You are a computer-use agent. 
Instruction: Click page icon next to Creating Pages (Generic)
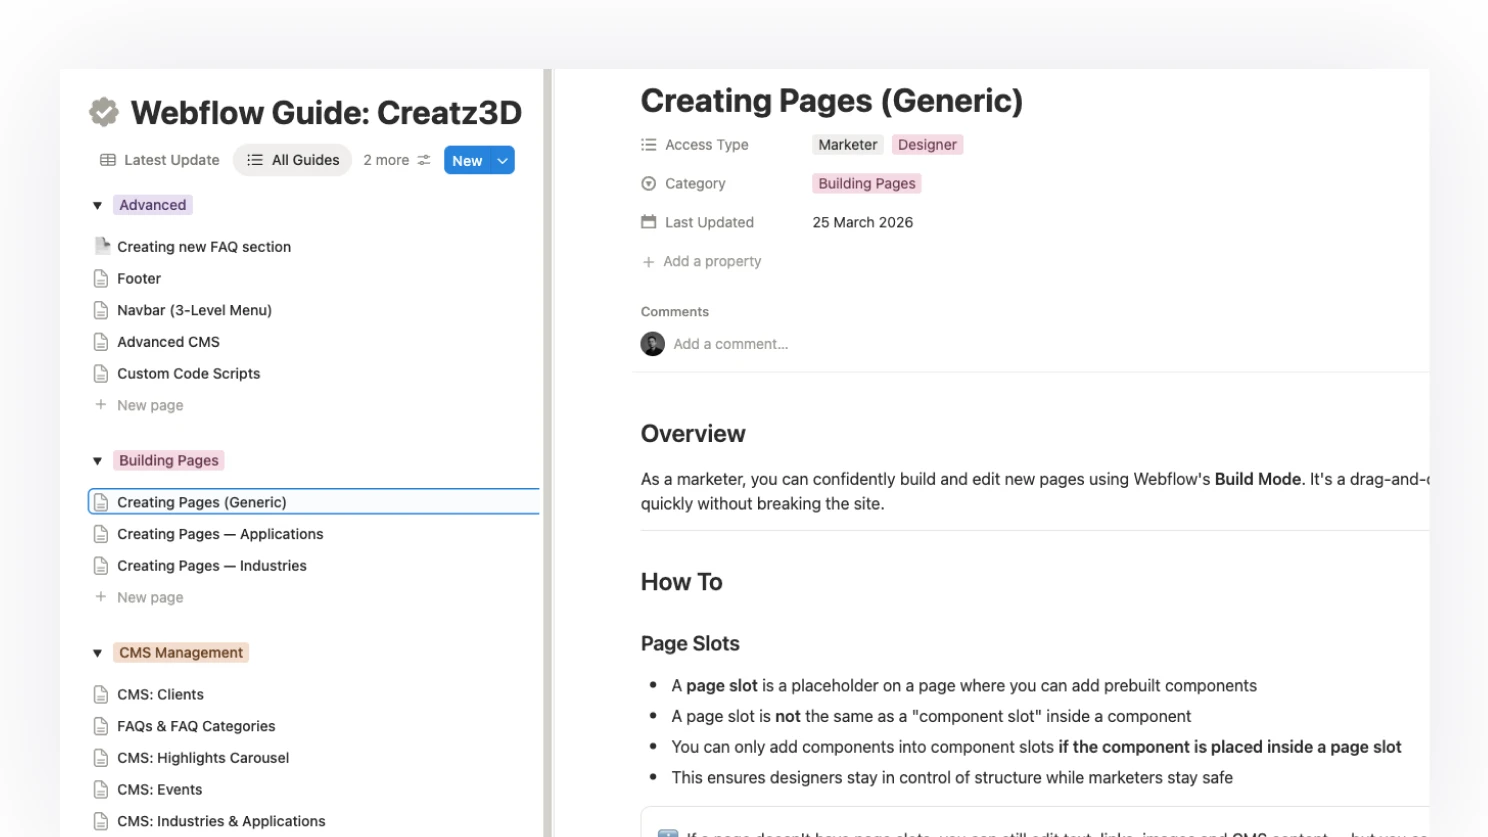point(101,502)
